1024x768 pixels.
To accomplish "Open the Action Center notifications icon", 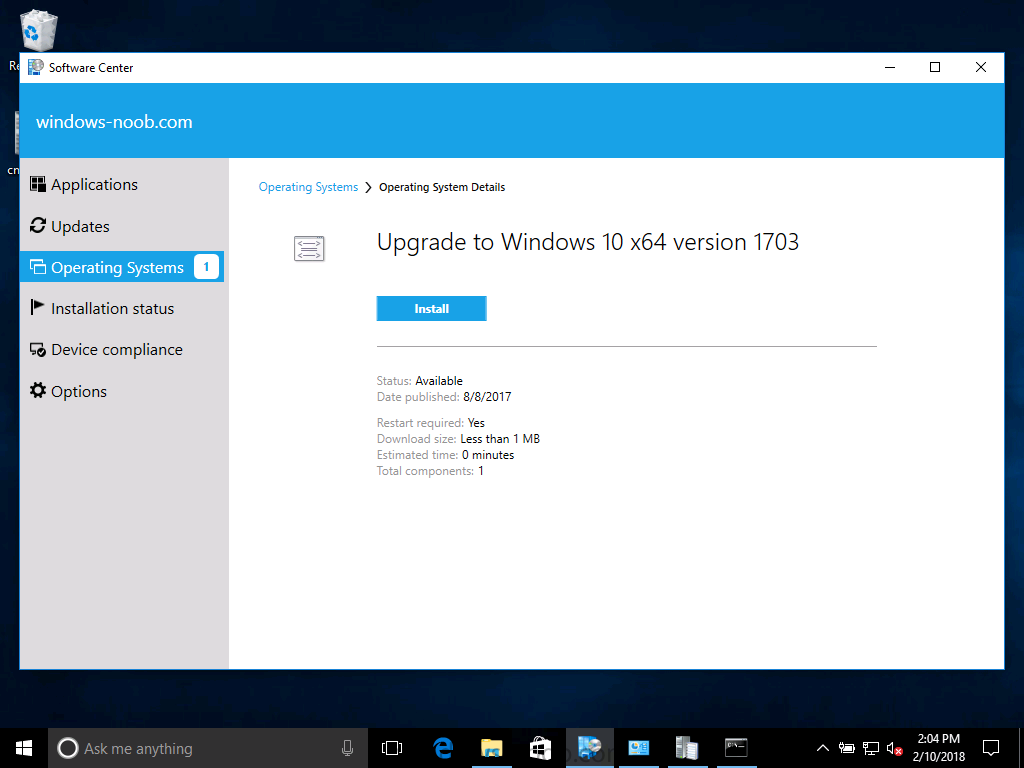I will click(991, 748).
